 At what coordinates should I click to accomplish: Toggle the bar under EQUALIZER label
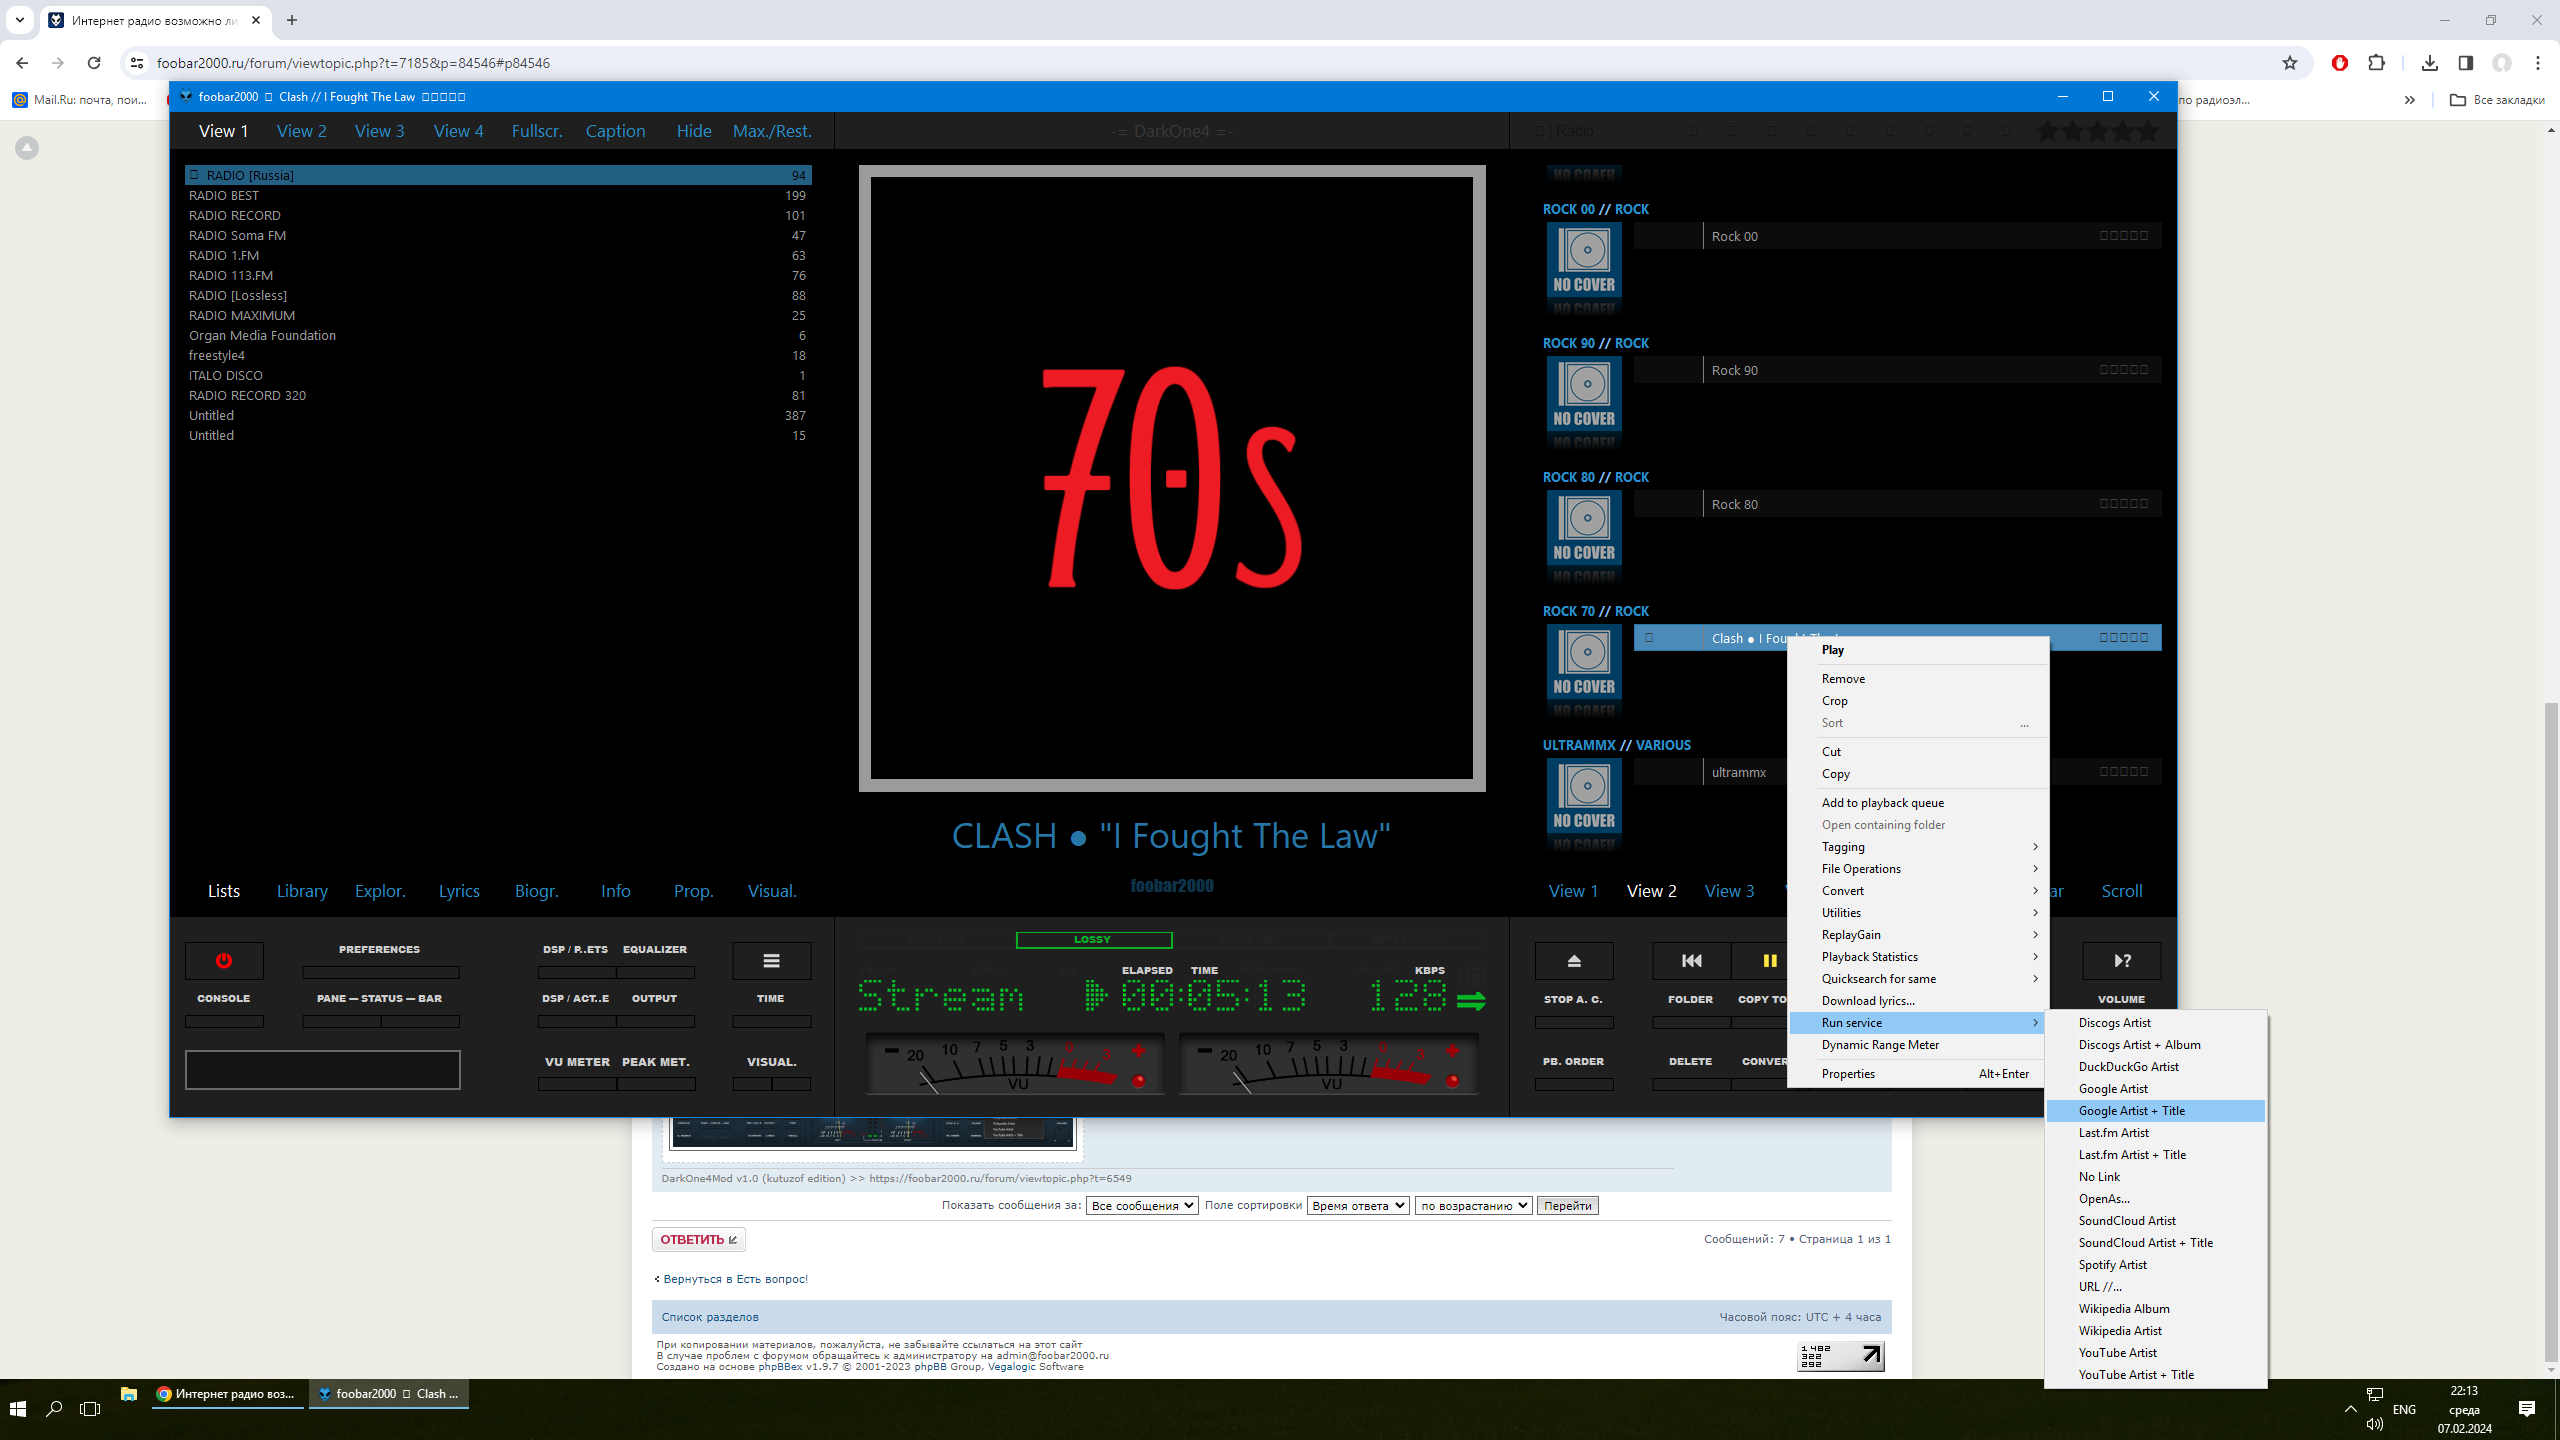coord(655,972)
